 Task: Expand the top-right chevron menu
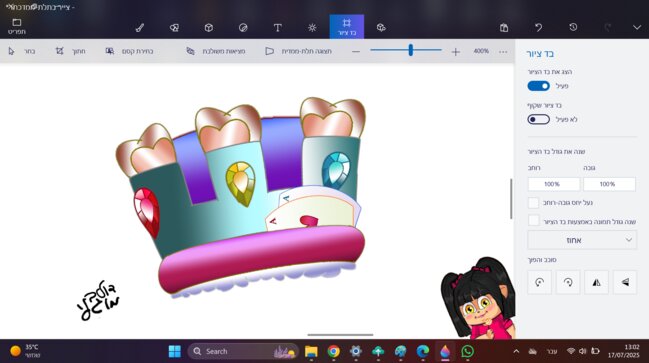pyautogui.click(x=637, y=27)
